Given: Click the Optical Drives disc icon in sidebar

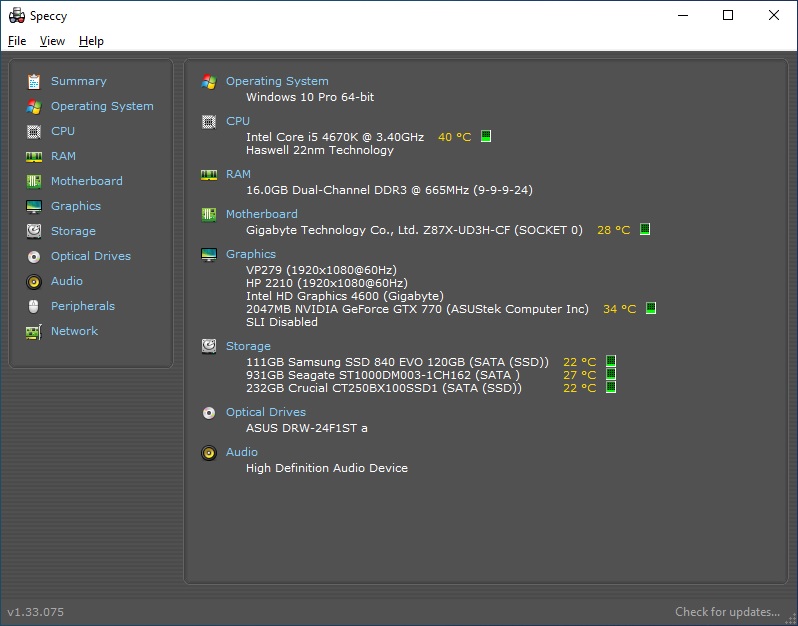Looking at the screenshot, I should pyautogui.click(x=34, y=257).
